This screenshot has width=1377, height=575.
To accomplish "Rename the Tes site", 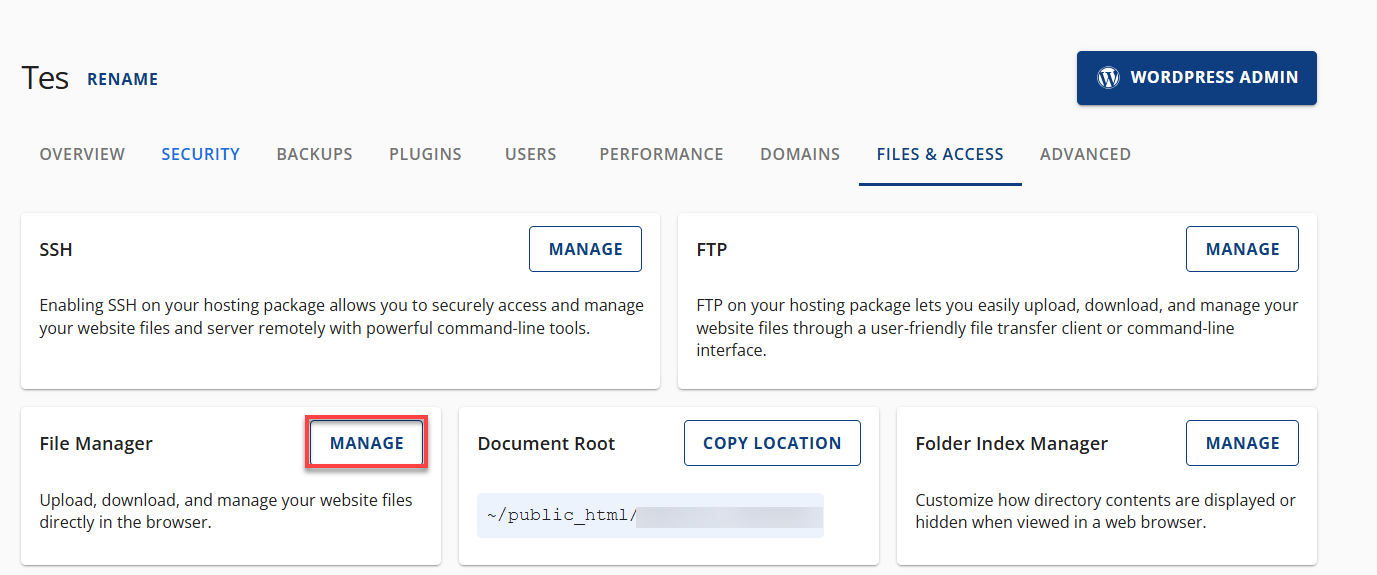I will [122, 79].
